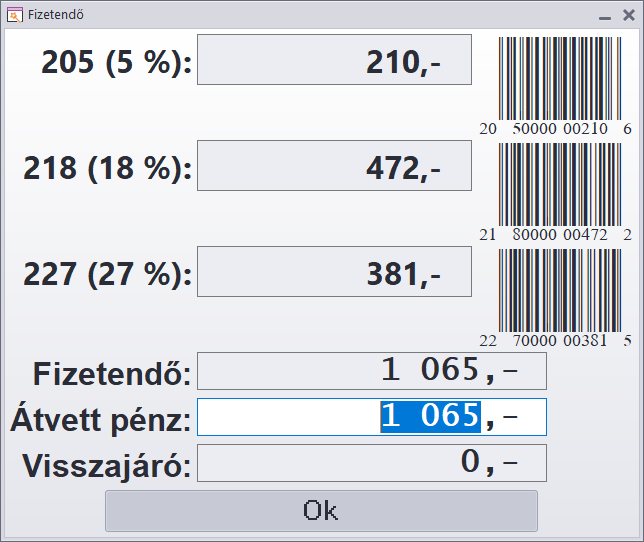Click the Fizetendő title bar text
644x542 pixels.
pos(56,15)
